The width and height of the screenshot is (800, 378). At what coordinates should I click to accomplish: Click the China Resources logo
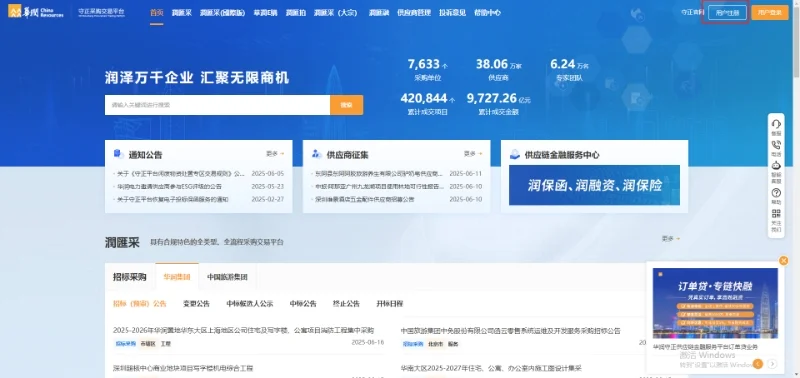(x=36, y=11)
